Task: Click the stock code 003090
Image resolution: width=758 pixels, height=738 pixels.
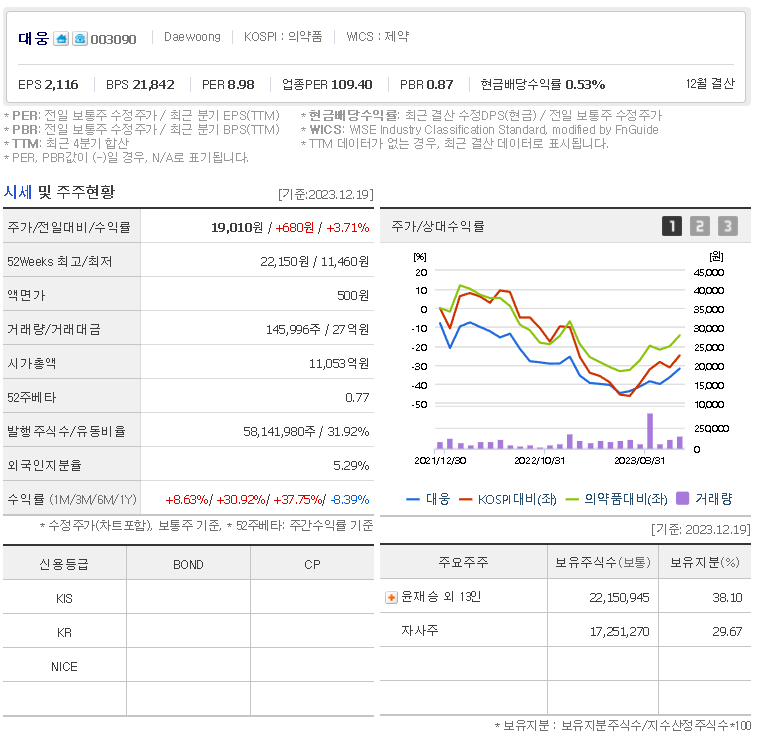Action: 113,39
